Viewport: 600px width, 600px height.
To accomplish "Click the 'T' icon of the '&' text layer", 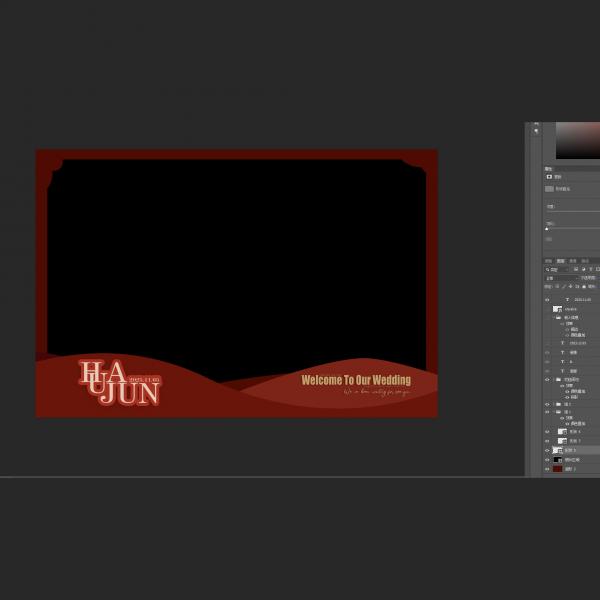I will click(562, 362).
